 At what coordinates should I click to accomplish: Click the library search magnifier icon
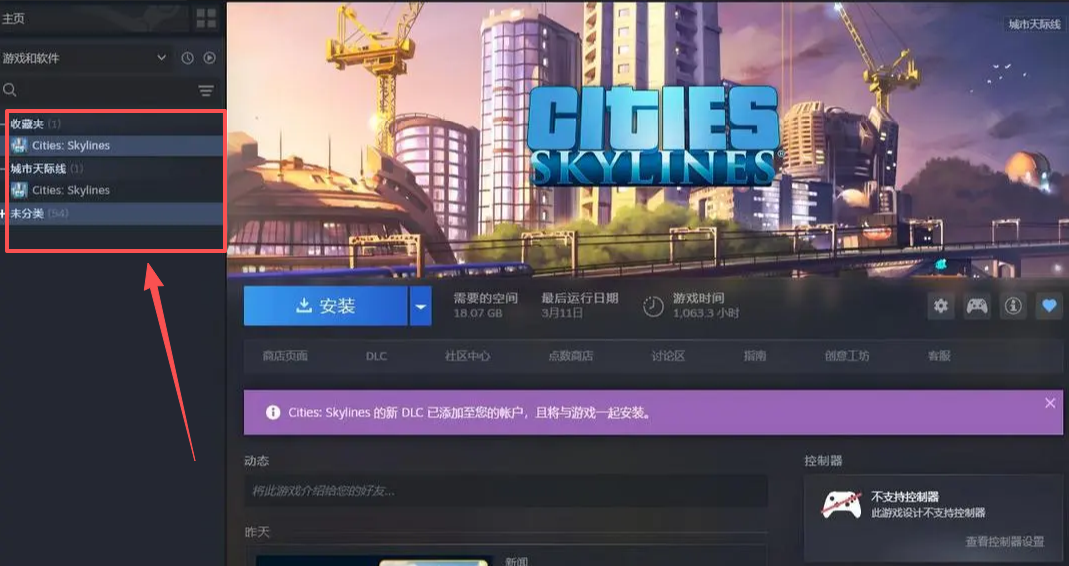coord(10,90)
